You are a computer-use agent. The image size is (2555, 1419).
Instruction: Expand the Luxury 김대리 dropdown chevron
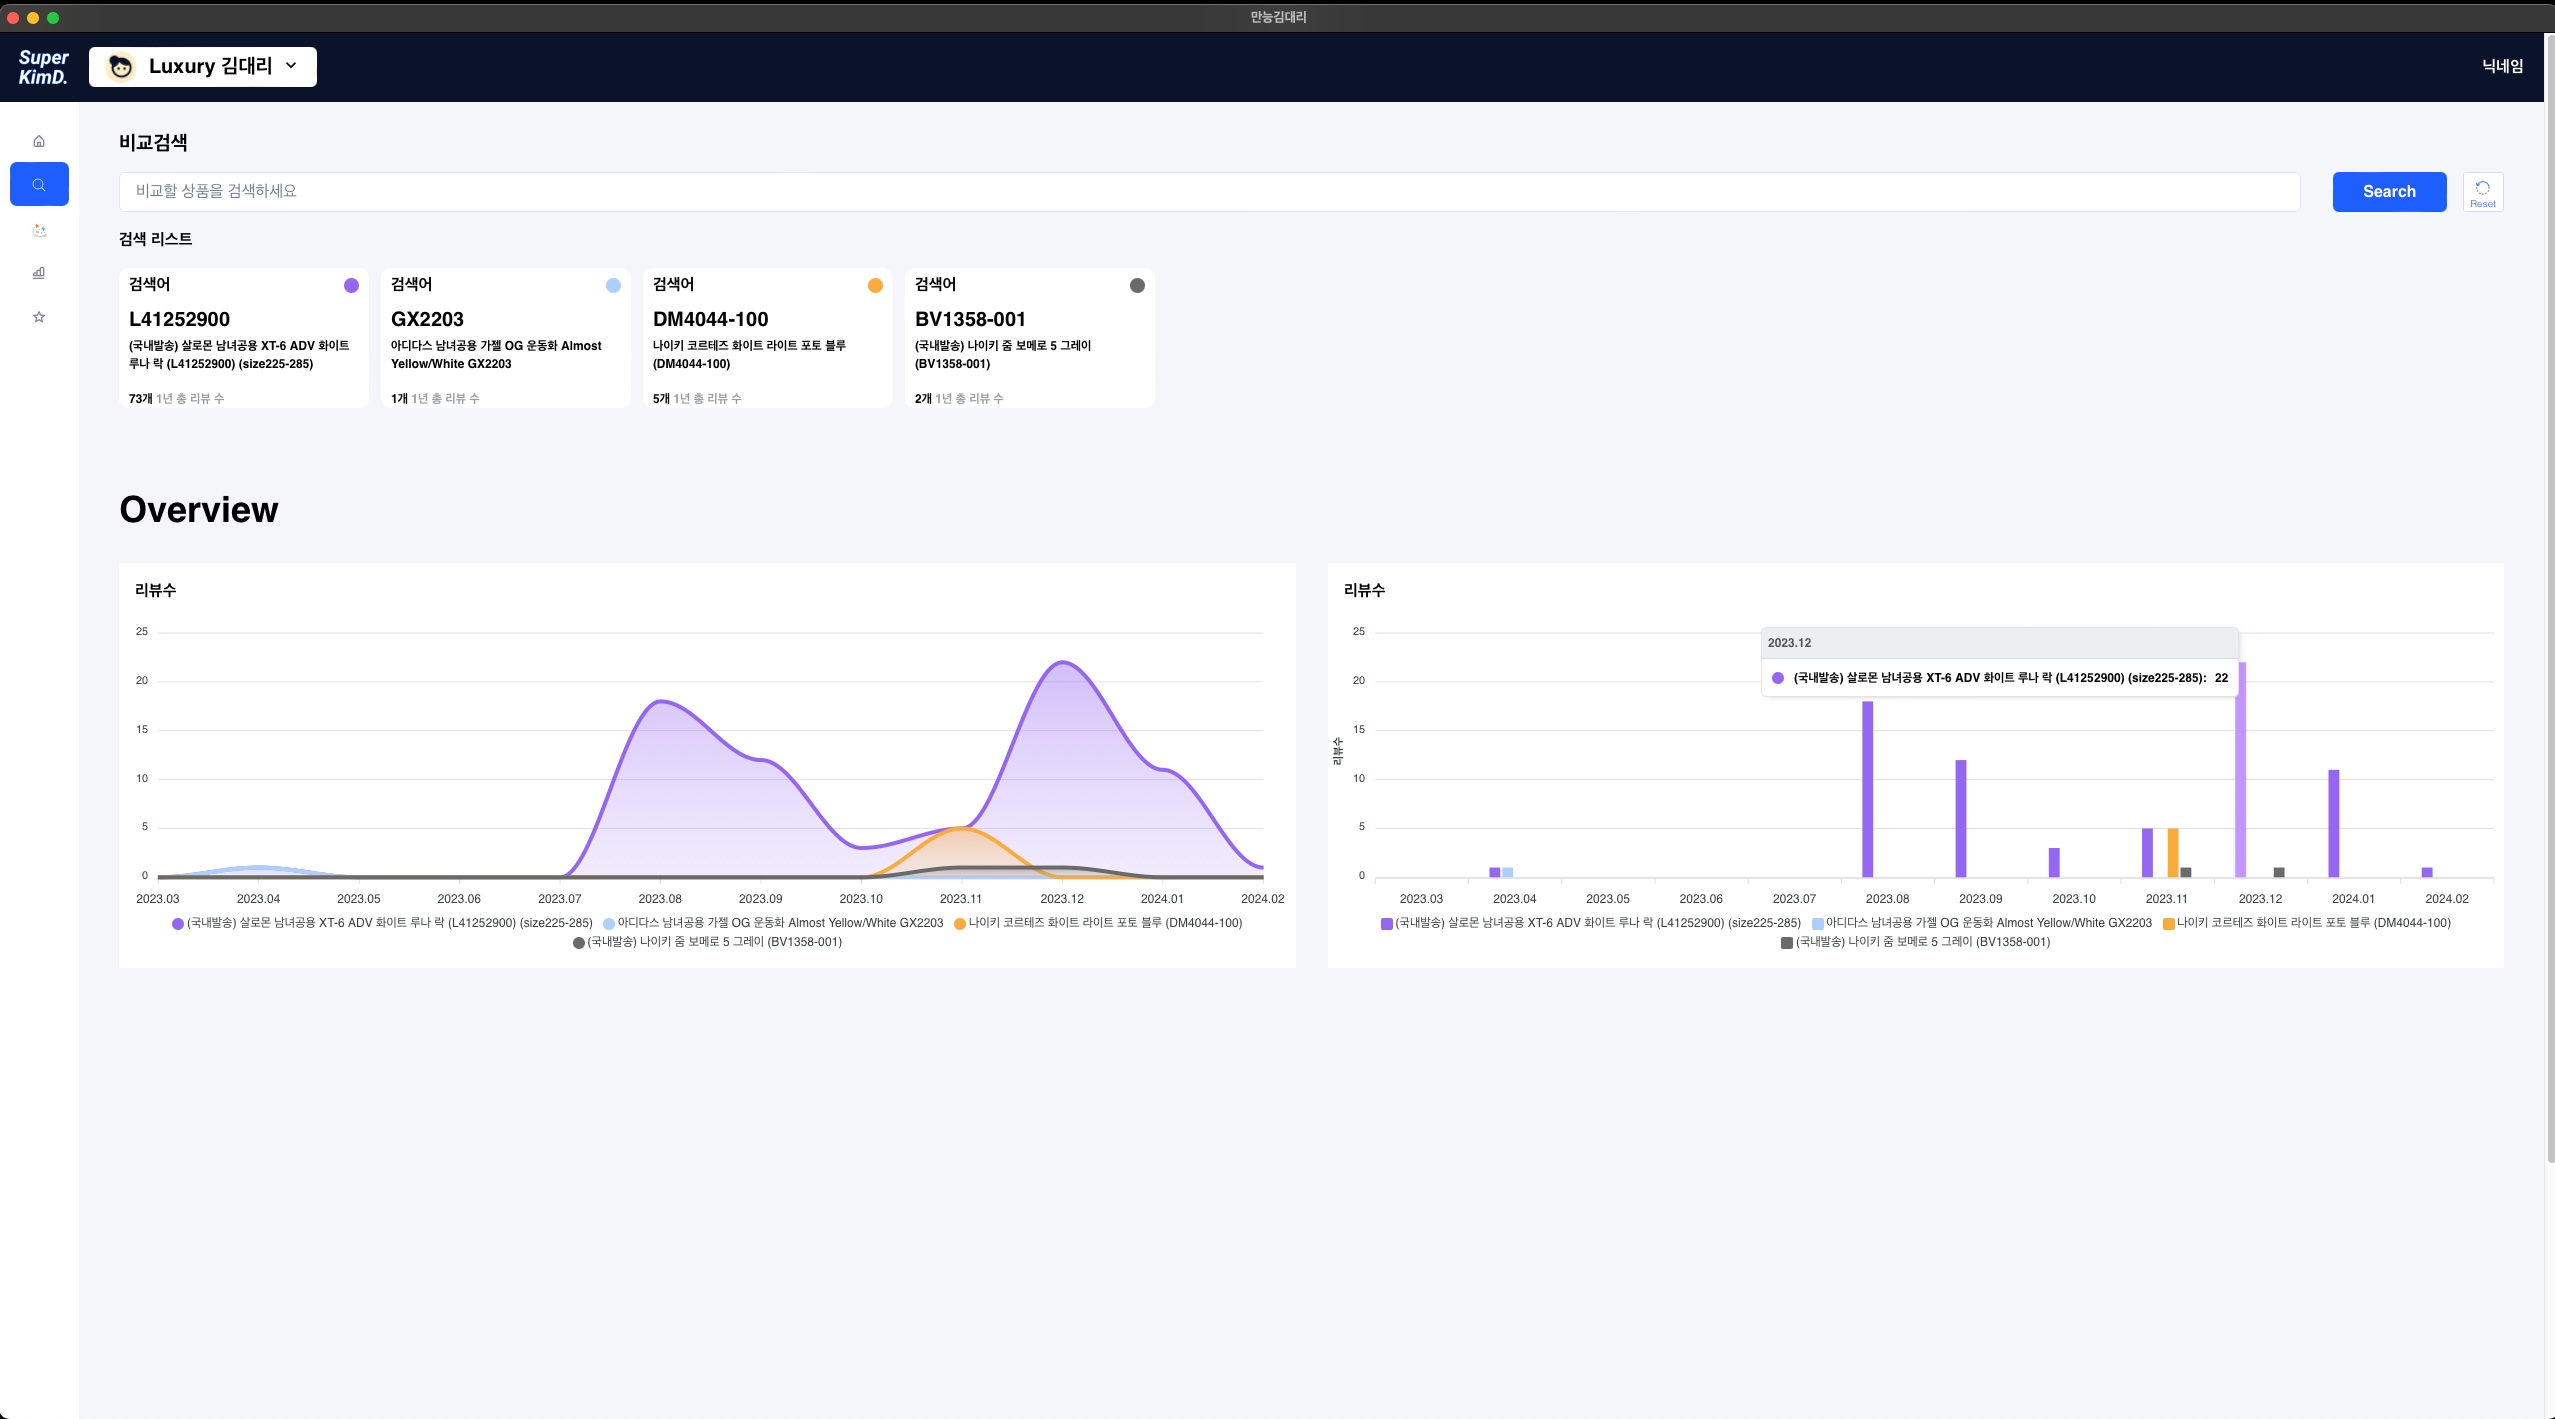click(x=291, y=66)
